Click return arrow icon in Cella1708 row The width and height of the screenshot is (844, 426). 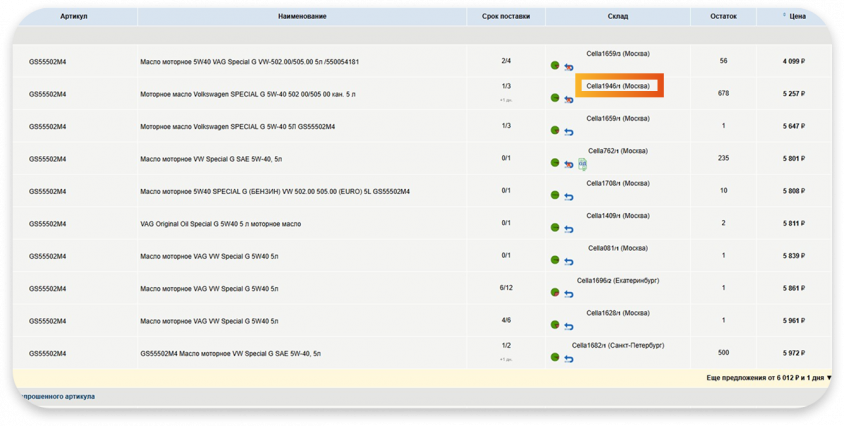coord(568,196)
